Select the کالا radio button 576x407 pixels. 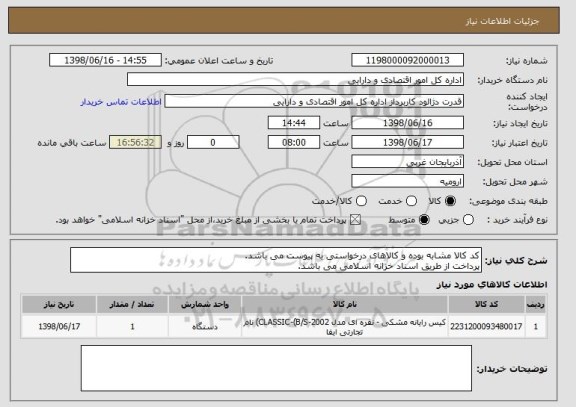pos(450,201)
